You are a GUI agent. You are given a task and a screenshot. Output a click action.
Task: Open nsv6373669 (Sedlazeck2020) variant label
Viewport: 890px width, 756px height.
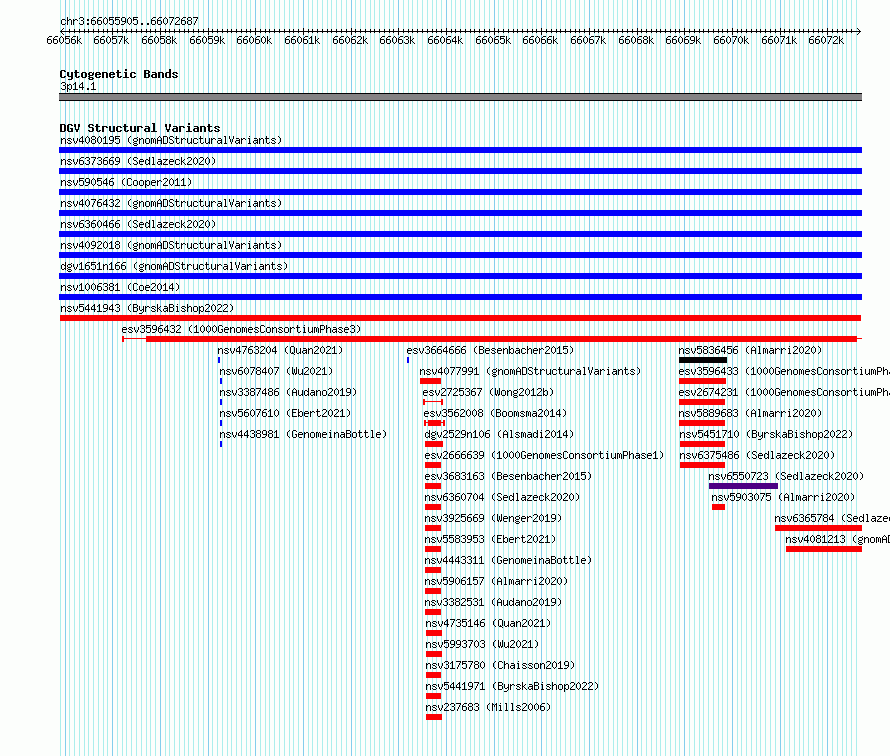[138, 161]
